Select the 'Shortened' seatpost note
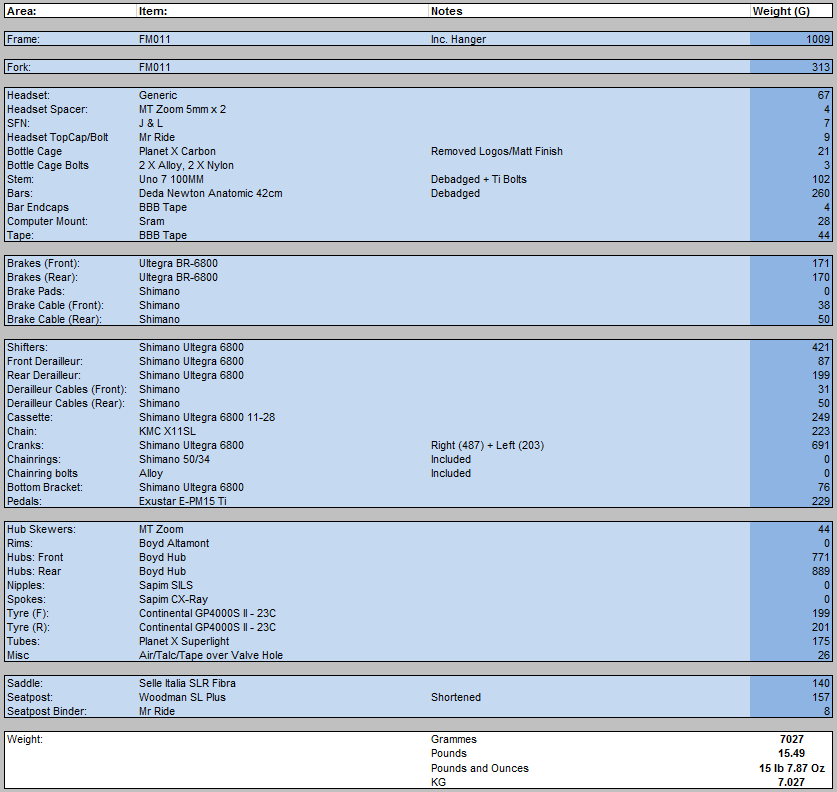 click(455, 697)
